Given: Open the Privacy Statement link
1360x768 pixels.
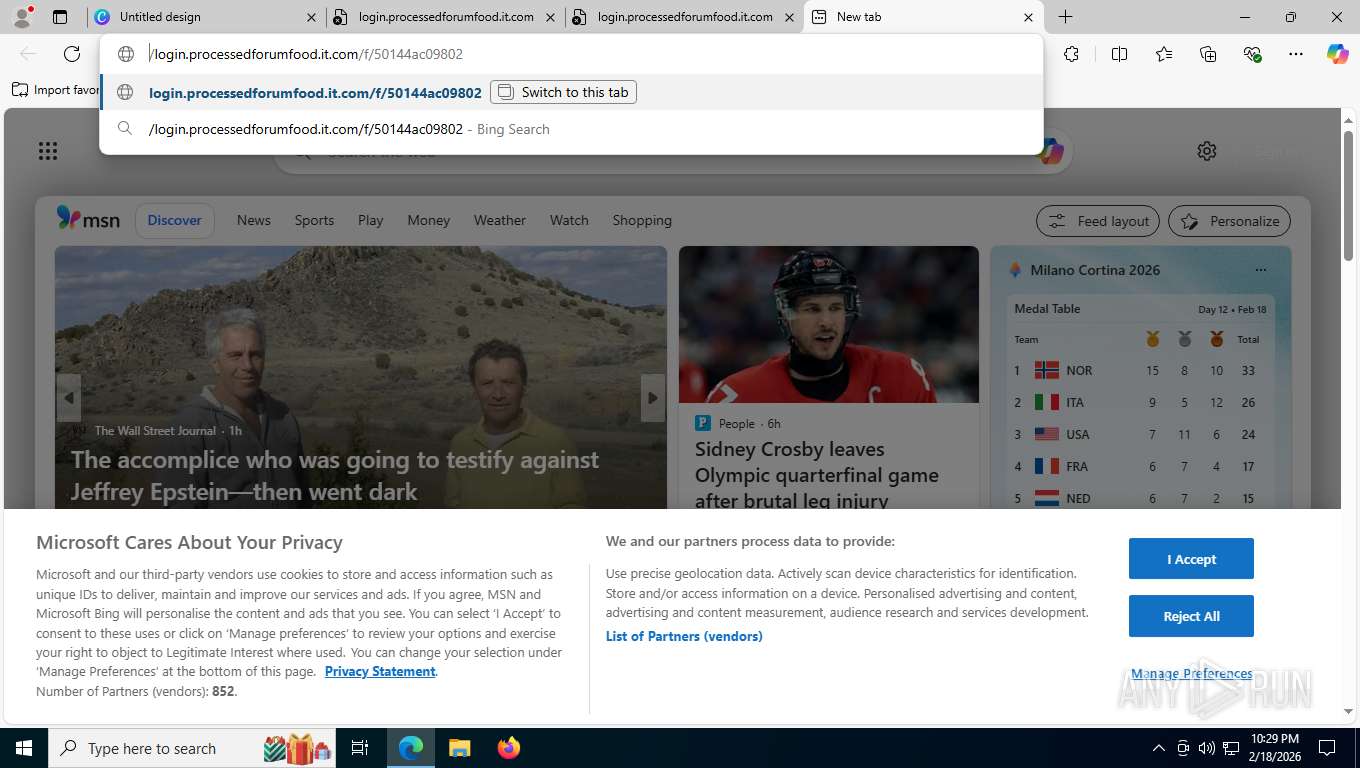Looking at the screenshot, I should [x=380, y=671].
